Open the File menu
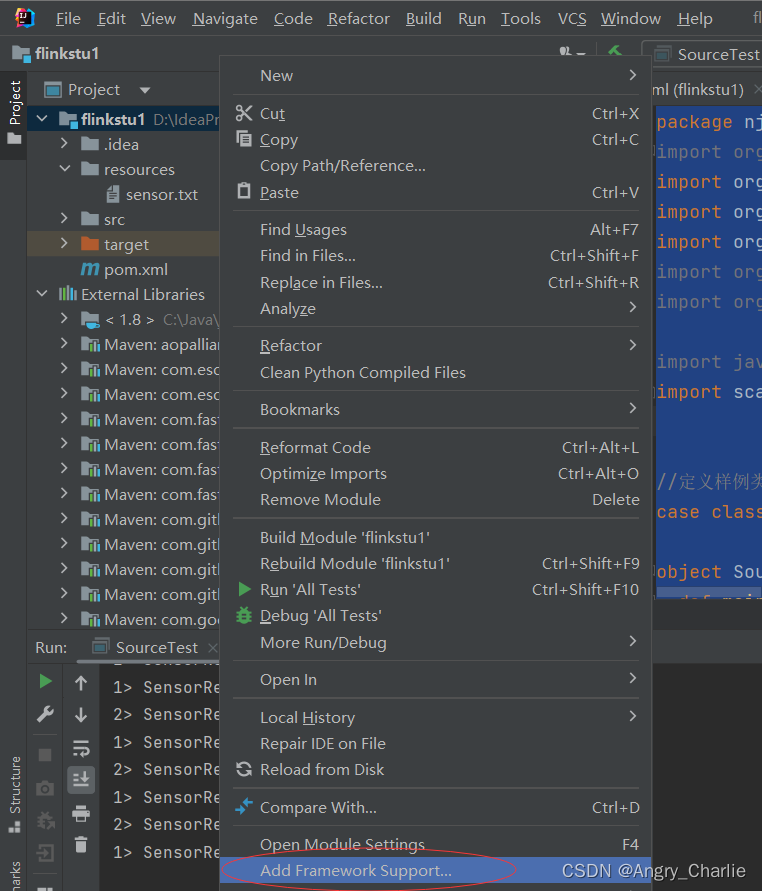The image size is (762, 891). 68,19
